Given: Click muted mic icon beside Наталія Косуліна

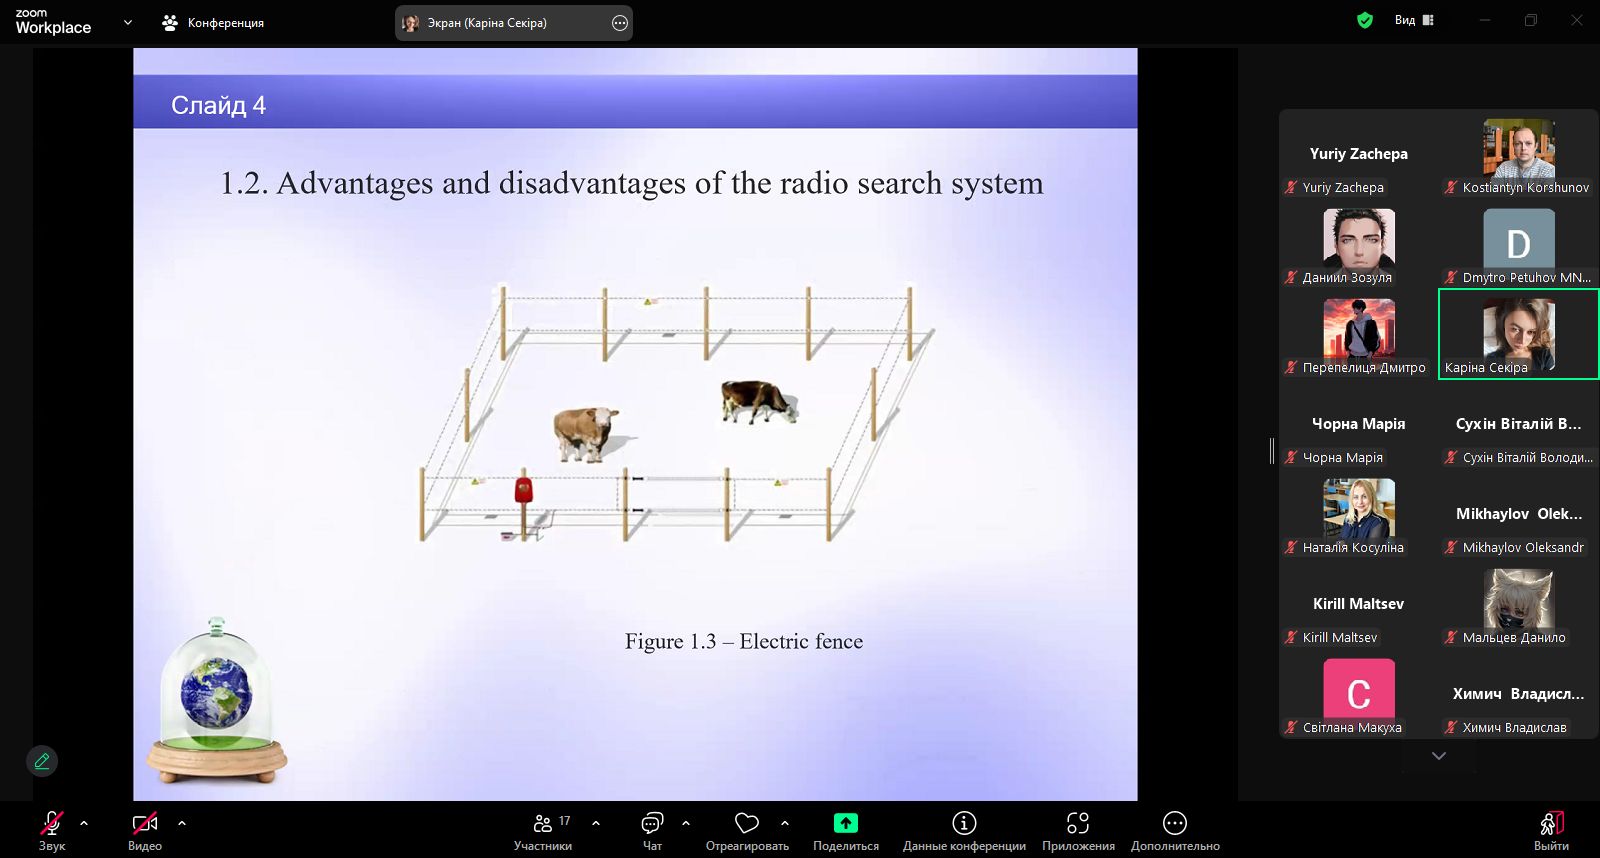Looking at the screenshot, I should pyautogui.click(x=1291, y=547).
